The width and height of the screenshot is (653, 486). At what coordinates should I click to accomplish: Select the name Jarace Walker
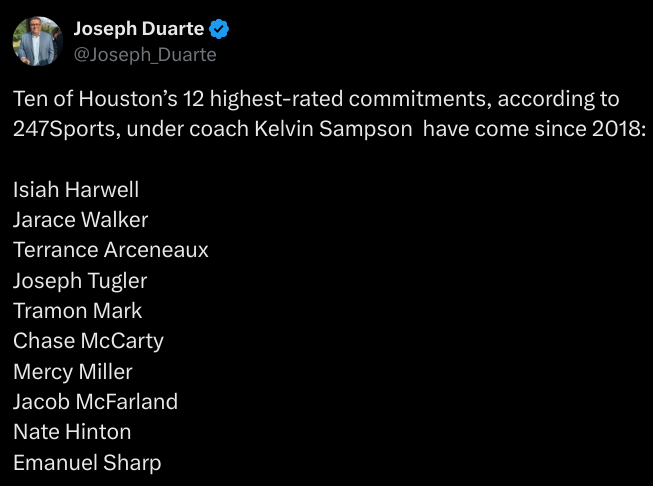click(80, 220)
